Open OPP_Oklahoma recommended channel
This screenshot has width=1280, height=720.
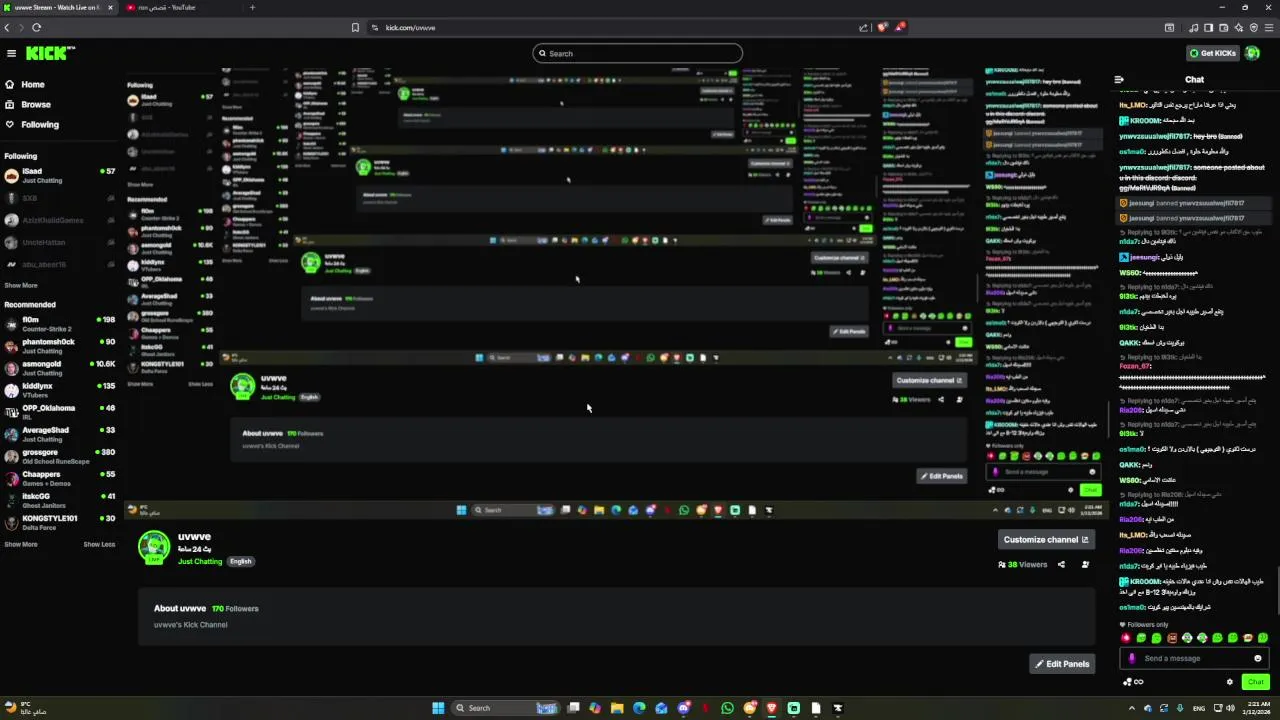tap(60, 412)
